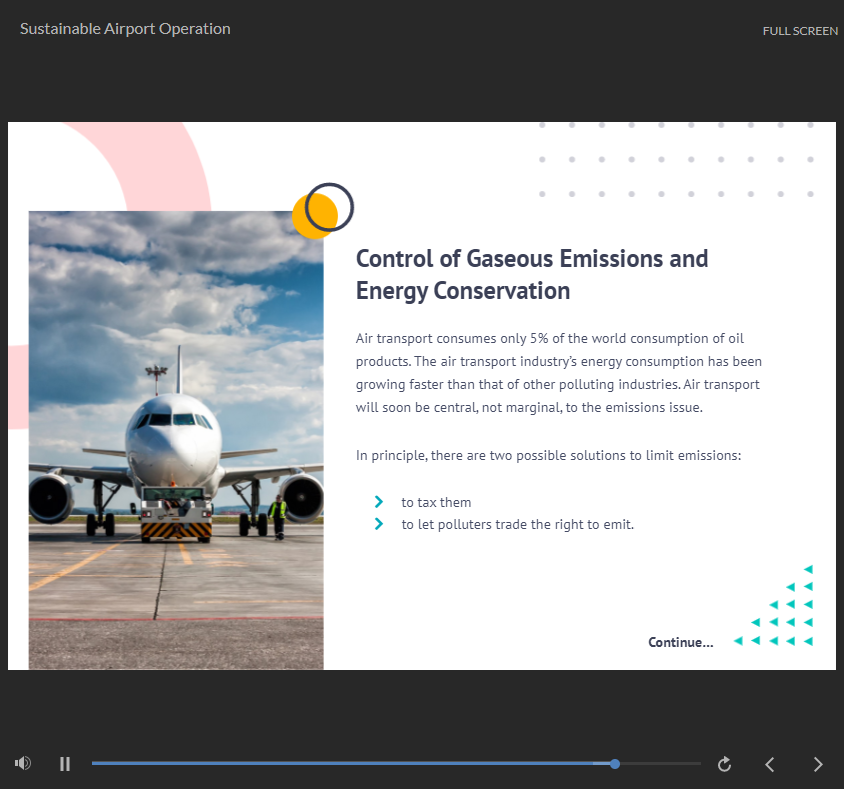Click the airplane photo on the slide
The image size is (844, 789).
[176, 440]
